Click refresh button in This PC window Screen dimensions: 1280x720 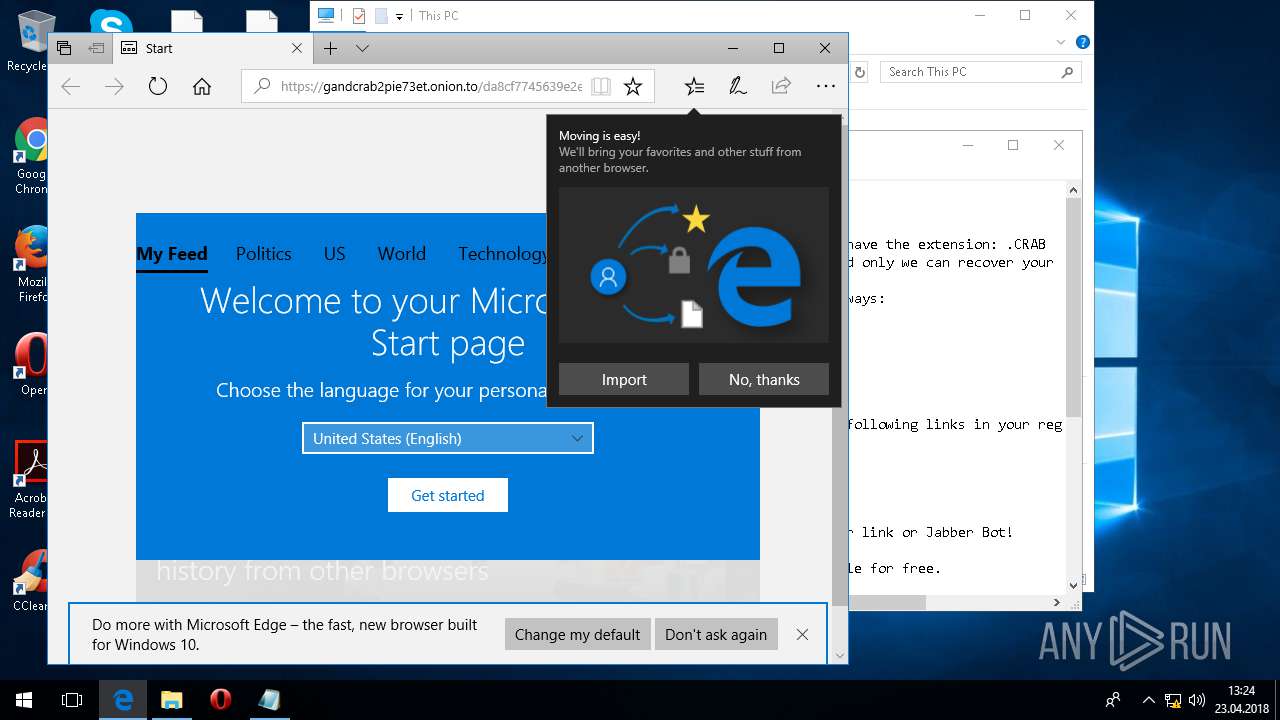pyautogui.click(x=859, y=72)
